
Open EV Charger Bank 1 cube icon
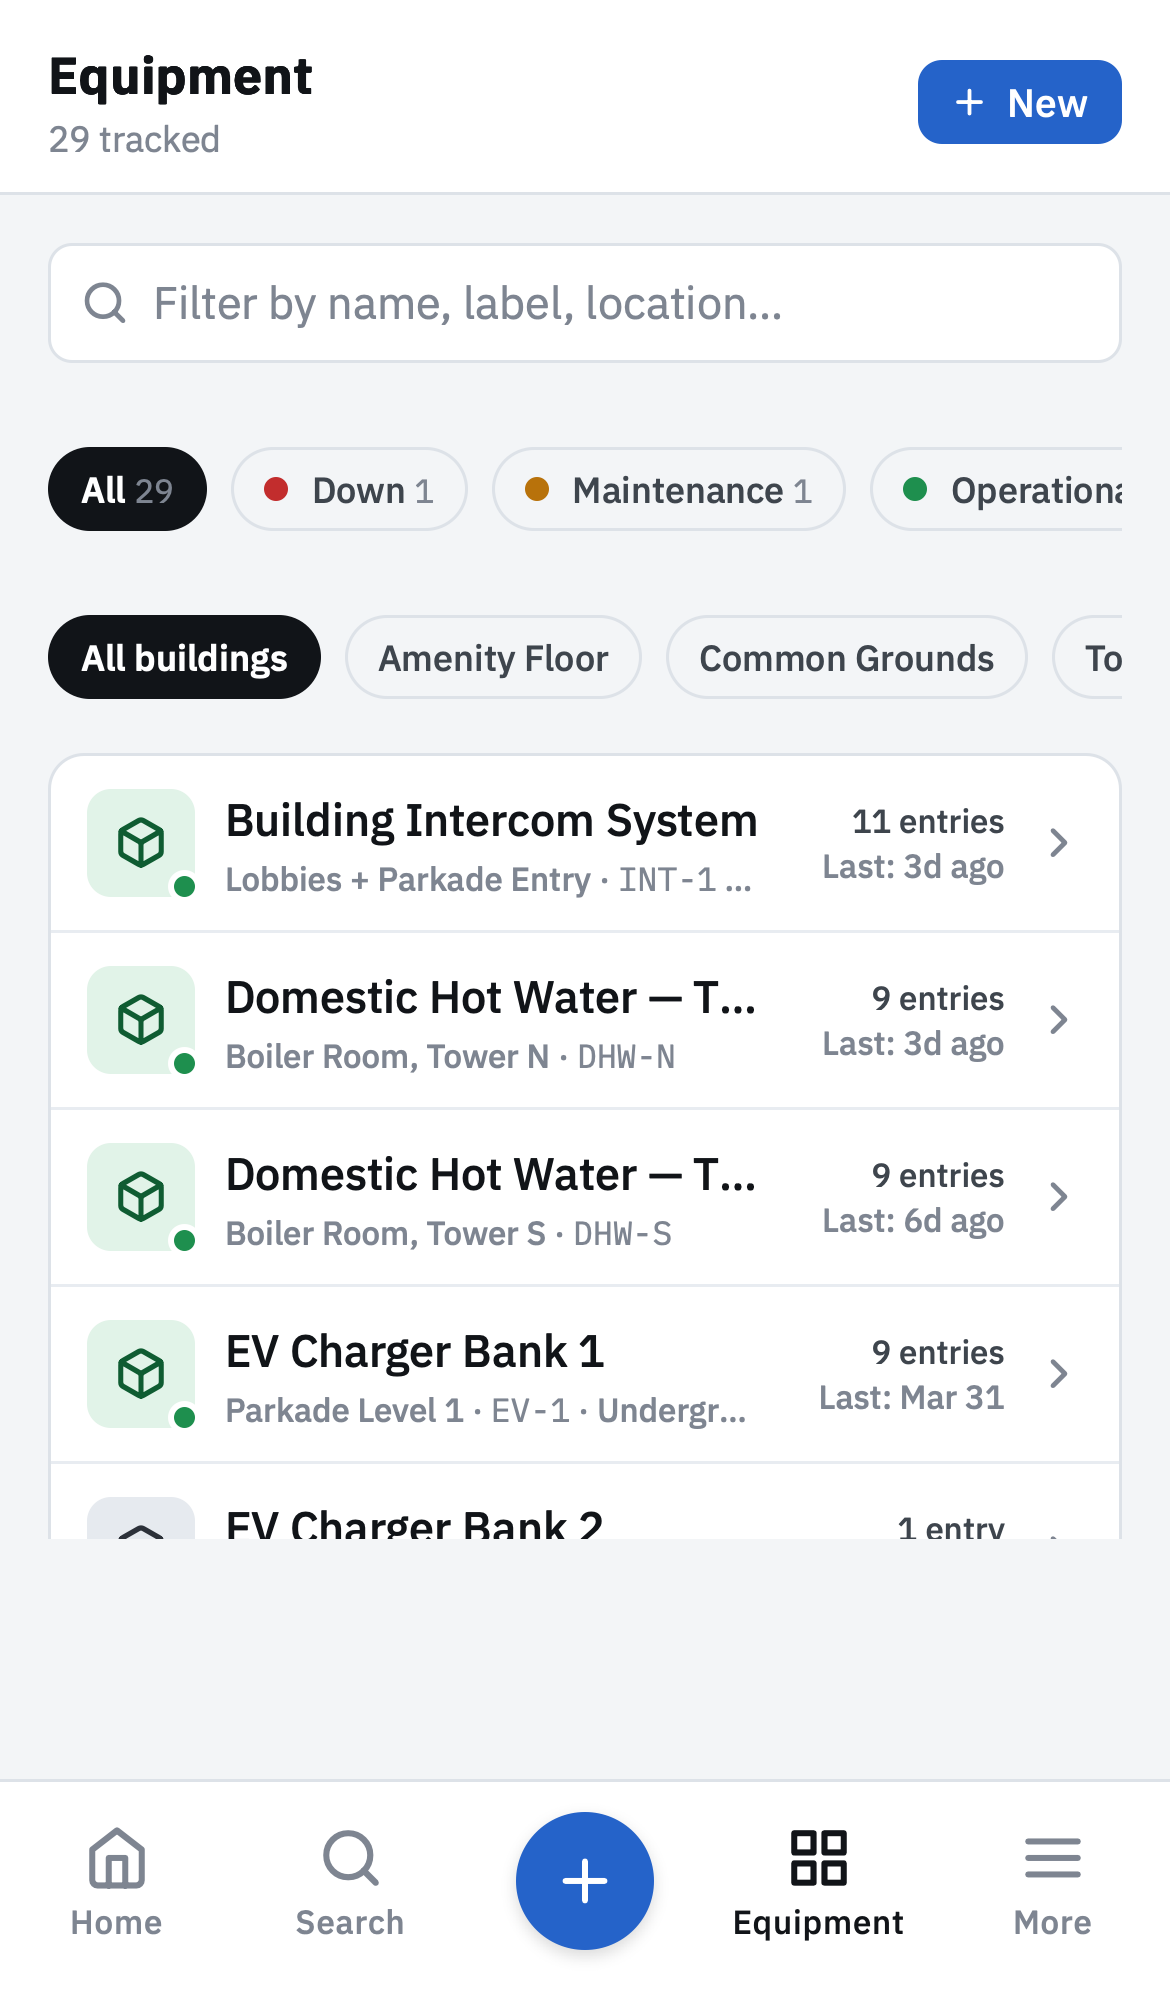pos(141,1374)
